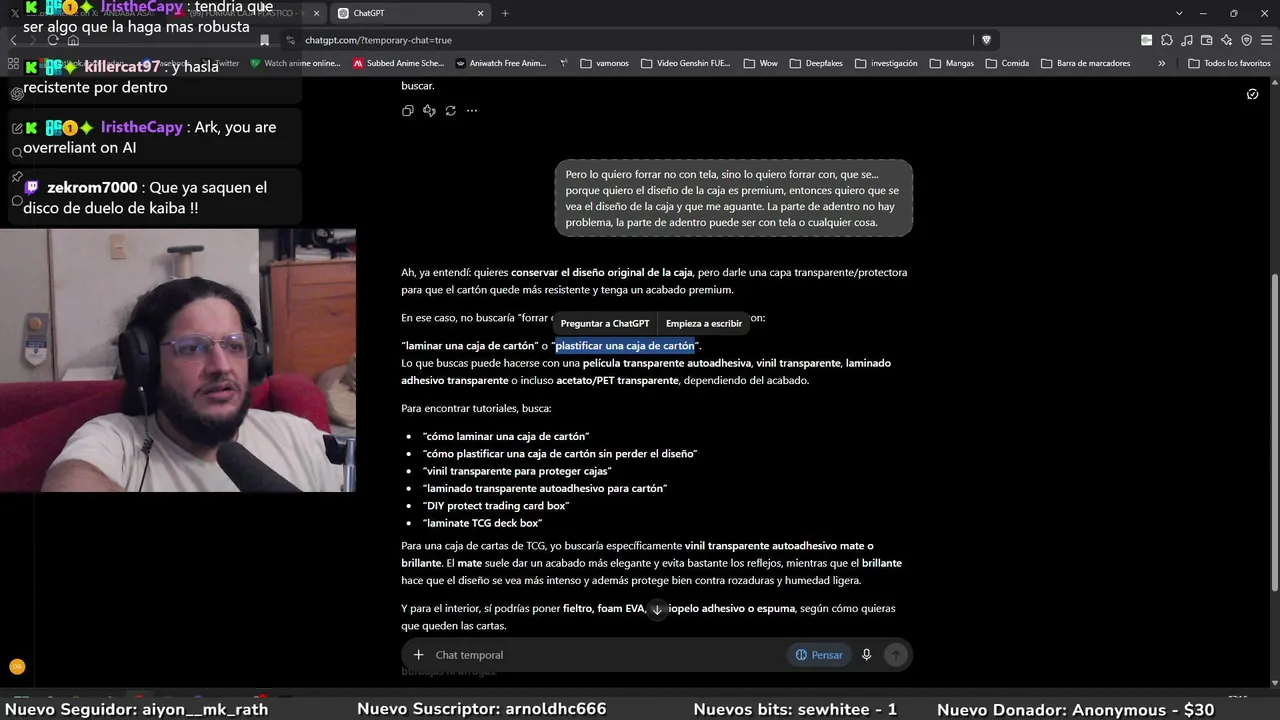Open the Comida bookmarks folder

1007,63
